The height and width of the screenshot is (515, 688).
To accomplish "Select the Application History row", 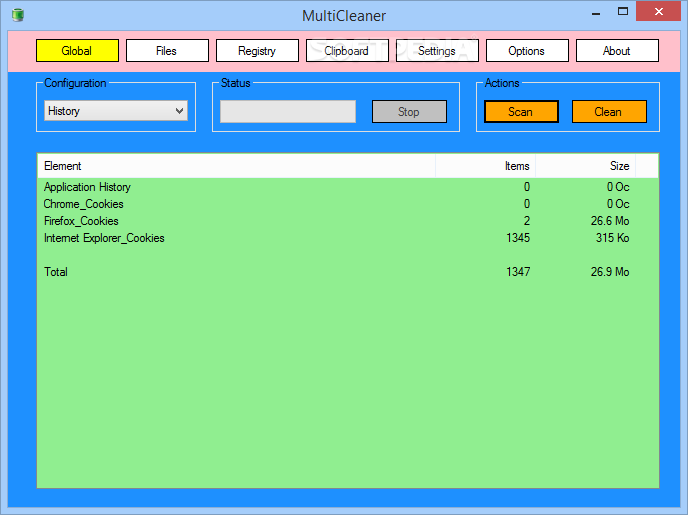I will [348, 187].
